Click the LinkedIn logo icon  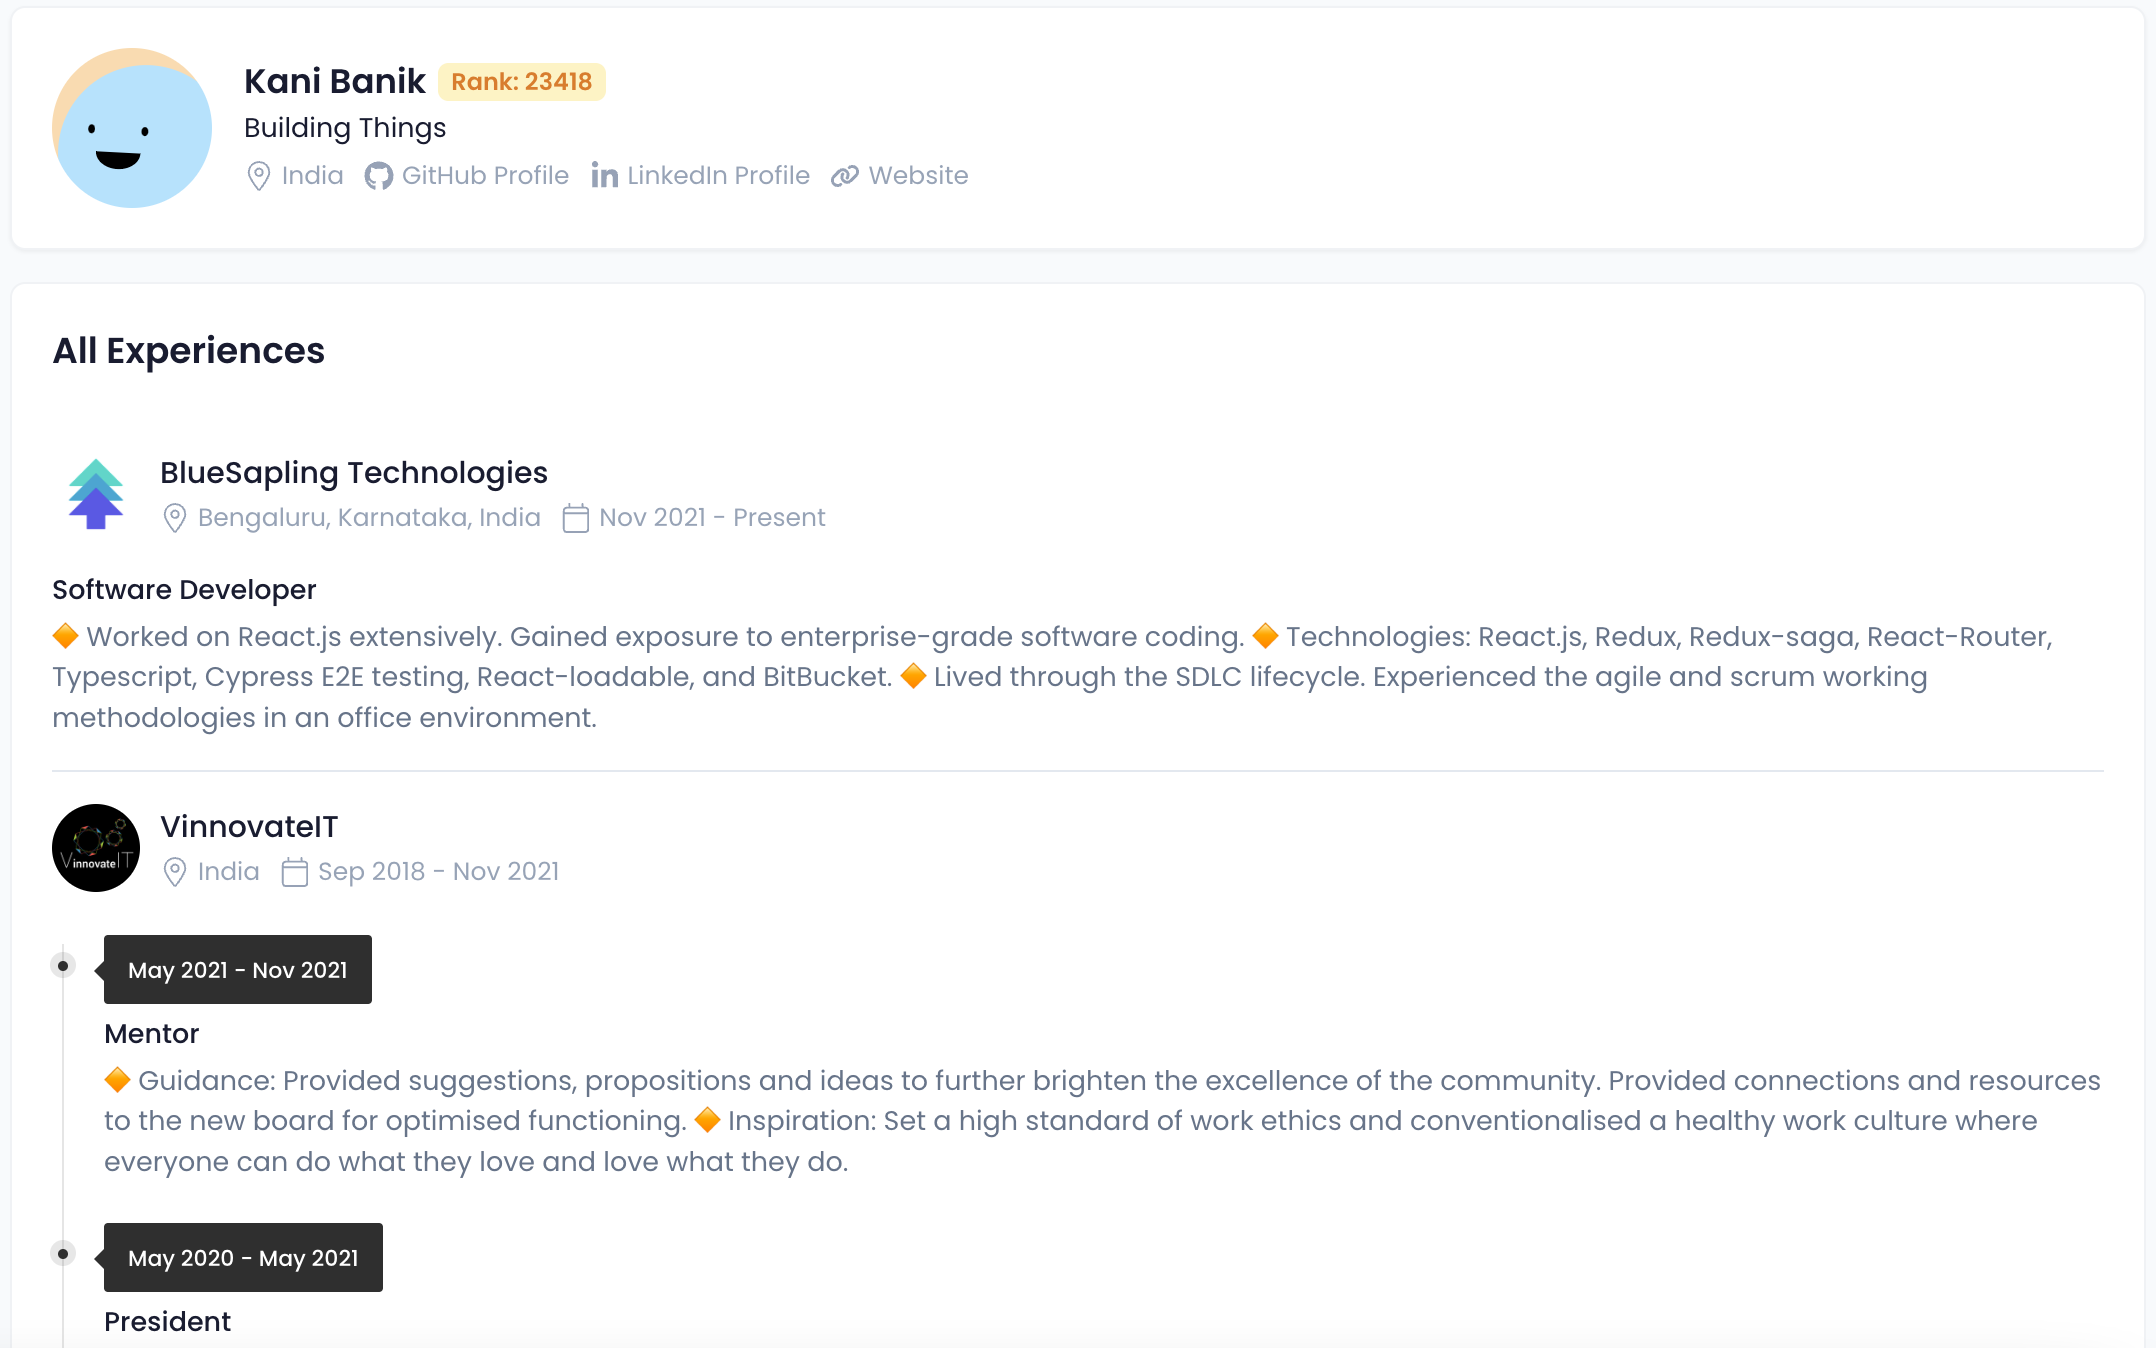pos(604,176)
